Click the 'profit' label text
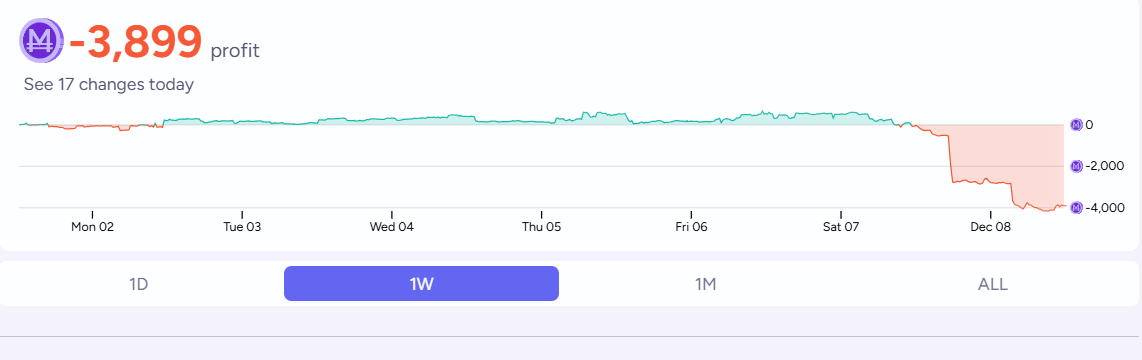The image size is (1142, 360). [235, 51]
